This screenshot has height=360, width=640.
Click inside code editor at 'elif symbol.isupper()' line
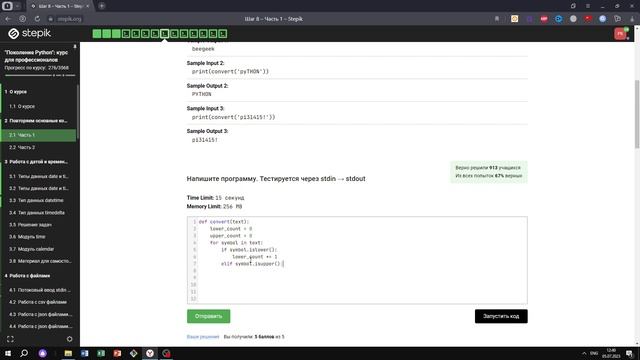(x=251, y=264)
